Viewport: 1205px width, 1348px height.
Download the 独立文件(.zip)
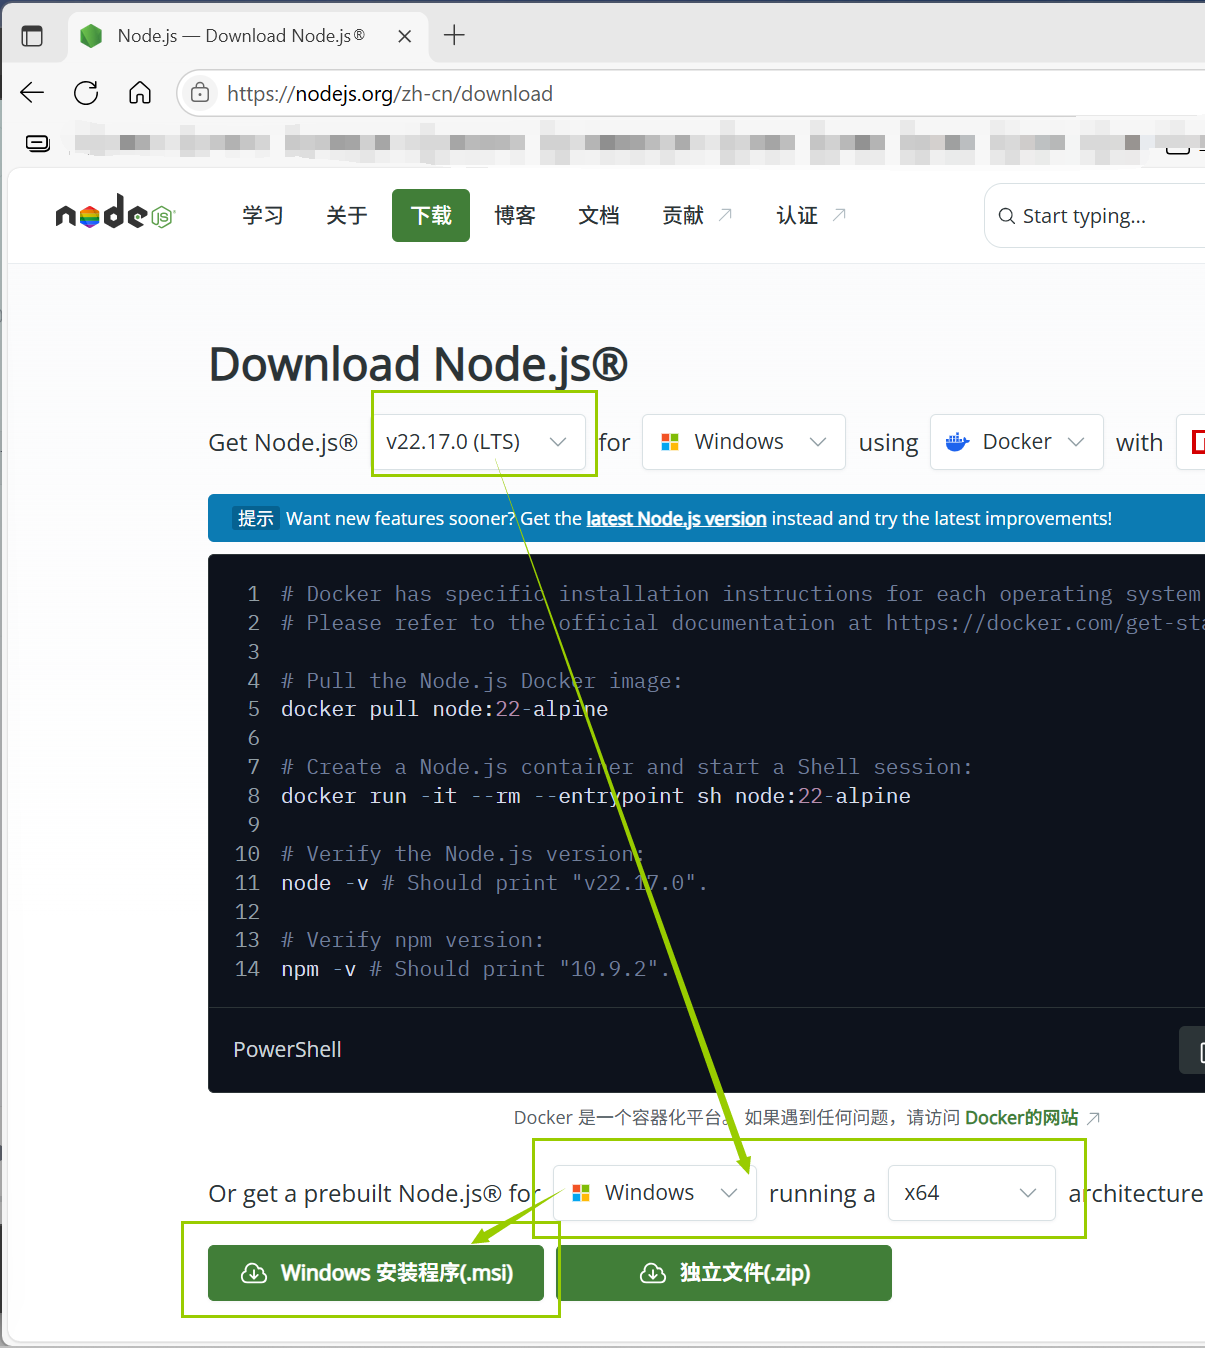724,1273
